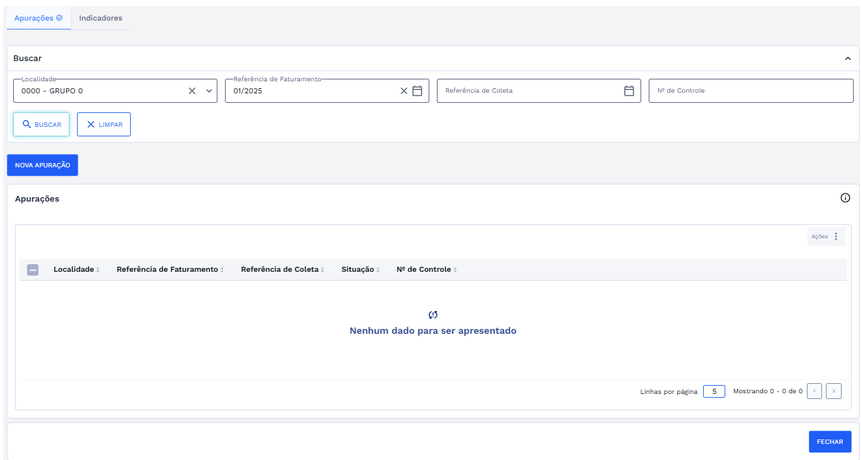Focus the Nº de Controle input field
This screenshot has width=861, height=460.
(x=750, y=91)
